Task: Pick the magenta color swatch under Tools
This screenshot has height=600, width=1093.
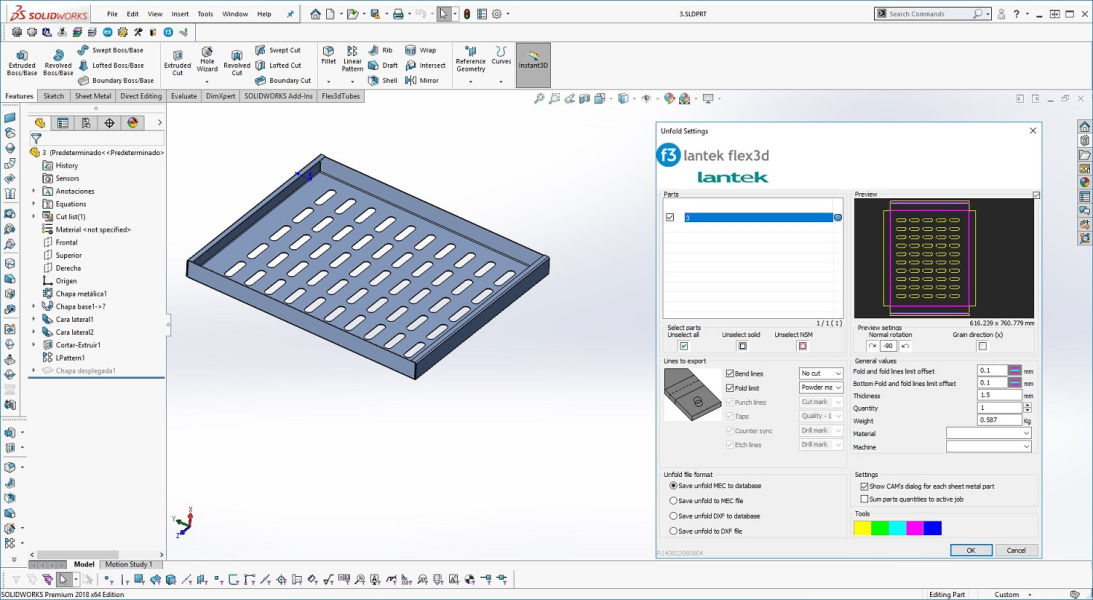Action: point(914,528)
